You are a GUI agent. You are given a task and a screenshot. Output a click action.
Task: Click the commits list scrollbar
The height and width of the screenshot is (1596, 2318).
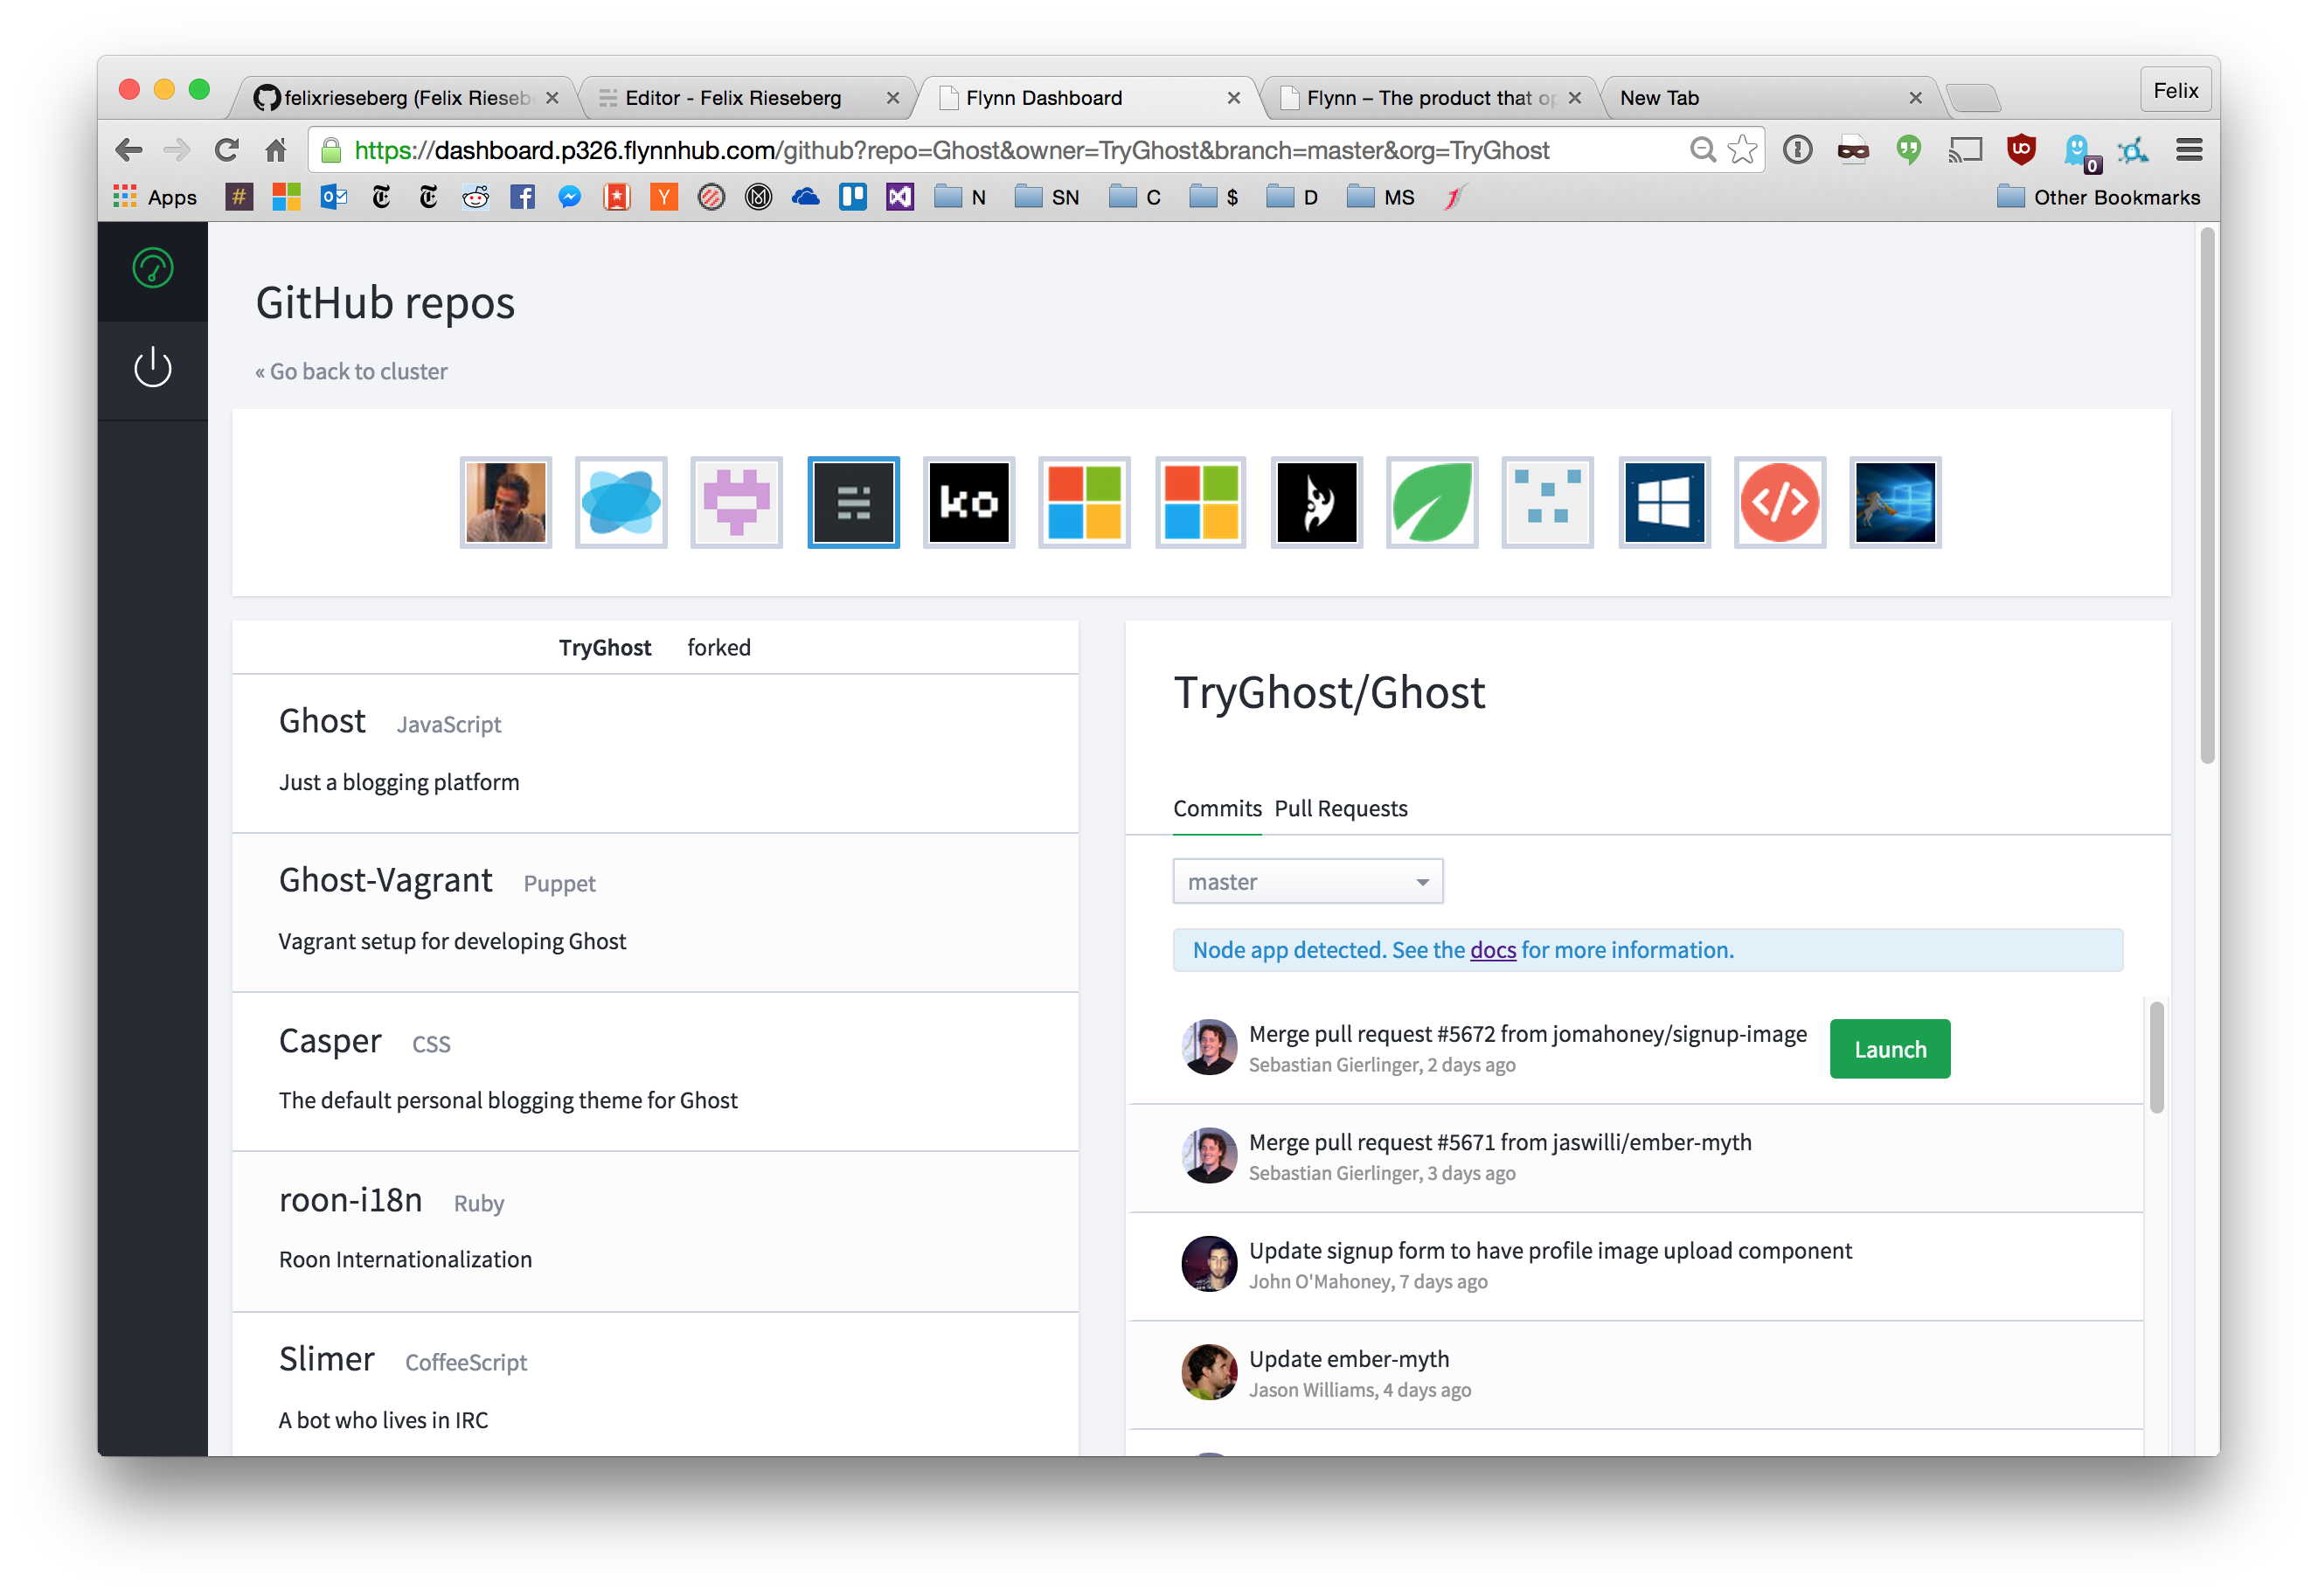point(2156,1056)
